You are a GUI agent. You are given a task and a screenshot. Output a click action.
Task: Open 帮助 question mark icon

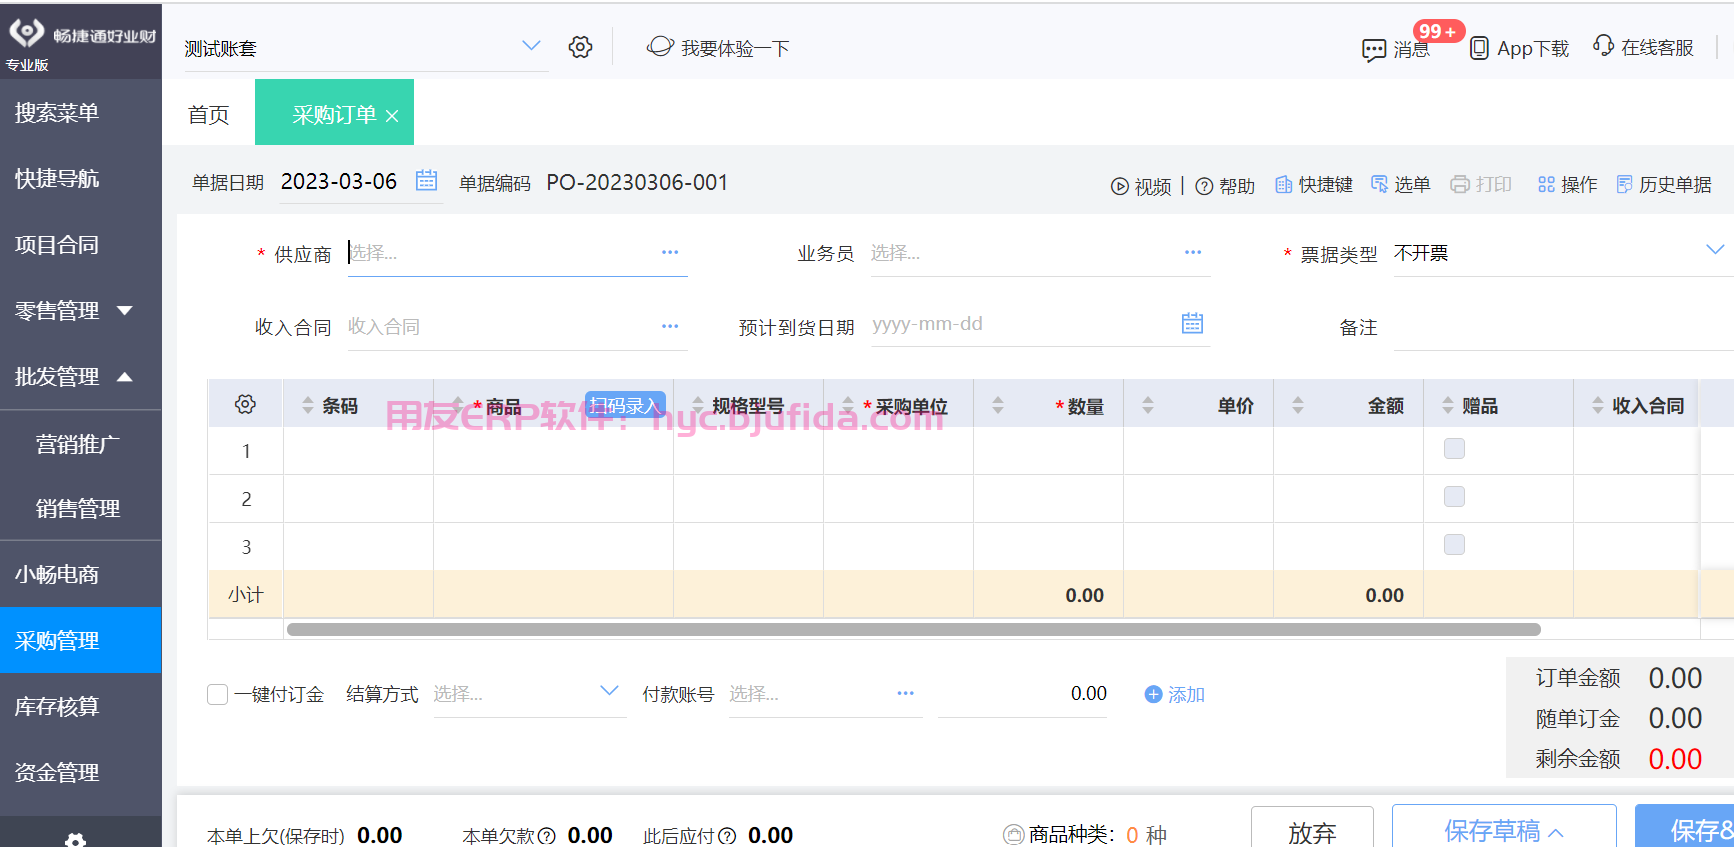click(1204, 186)
